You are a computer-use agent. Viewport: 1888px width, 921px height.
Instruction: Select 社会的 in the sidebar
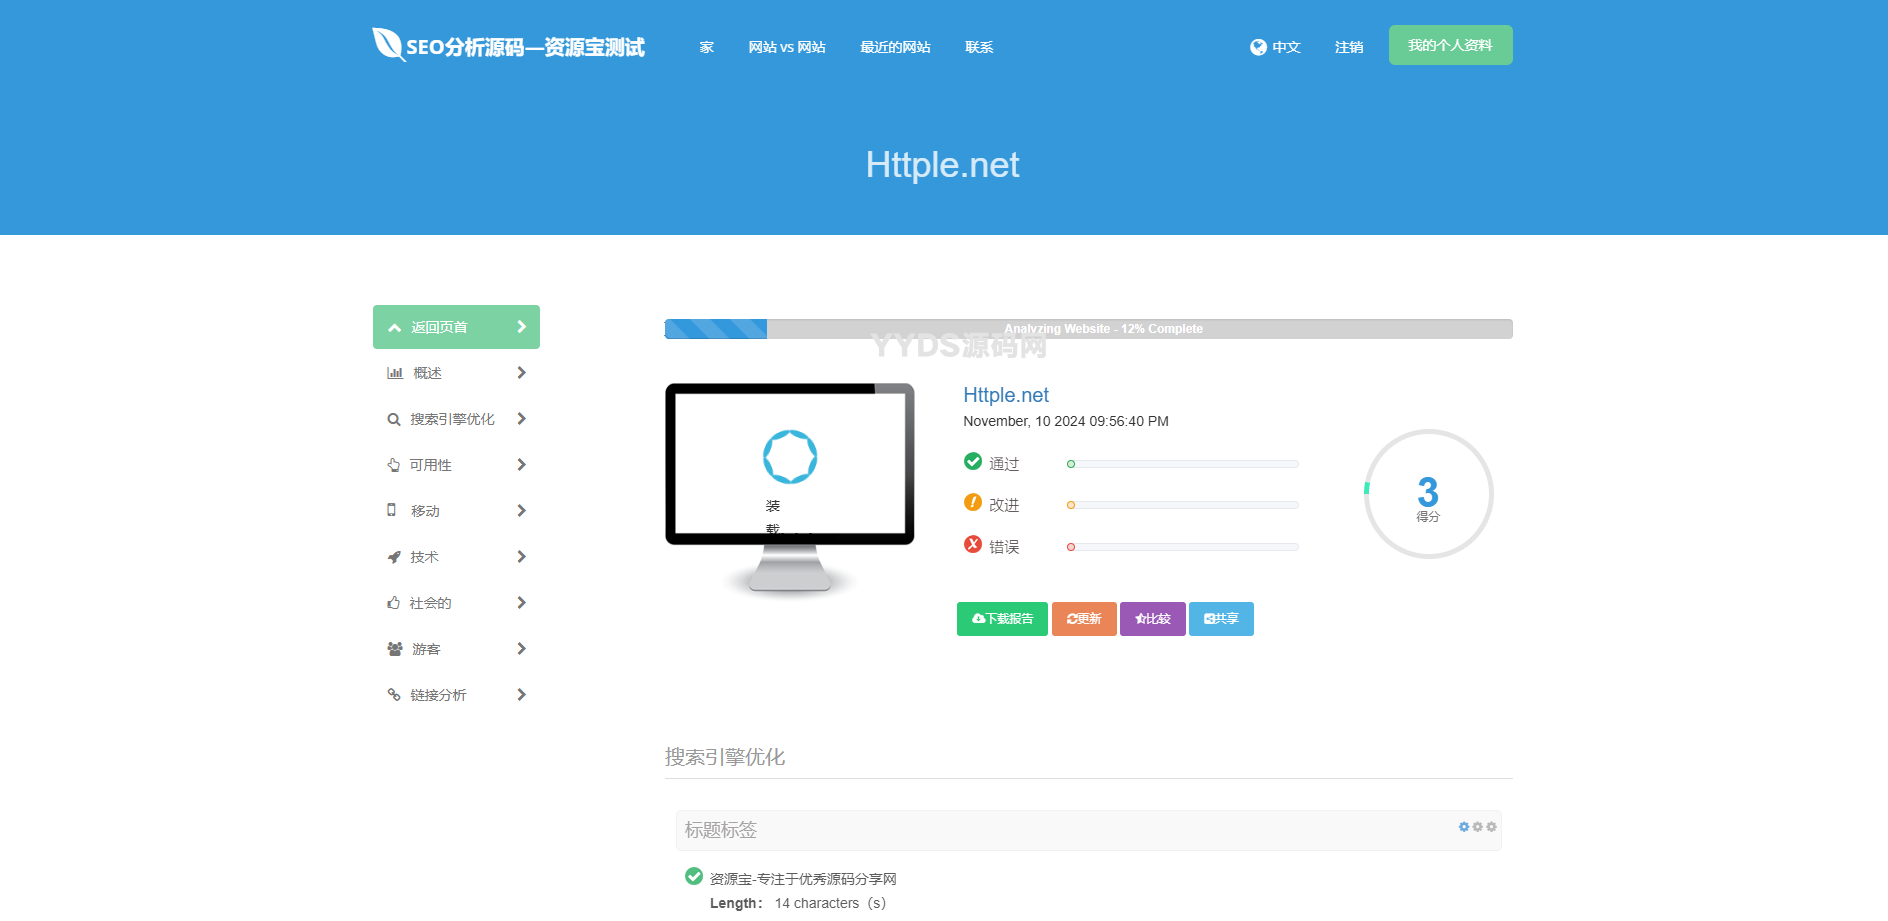coord(456,603)
